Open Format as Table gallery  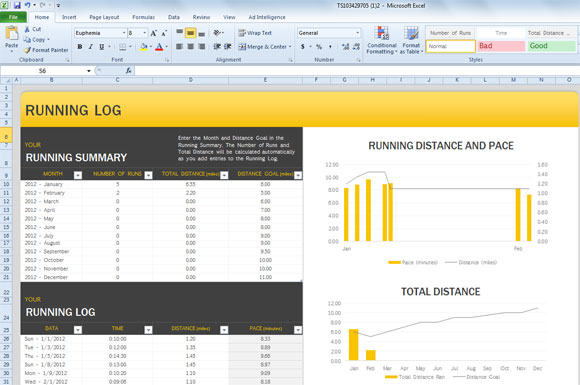coord(411,40)
